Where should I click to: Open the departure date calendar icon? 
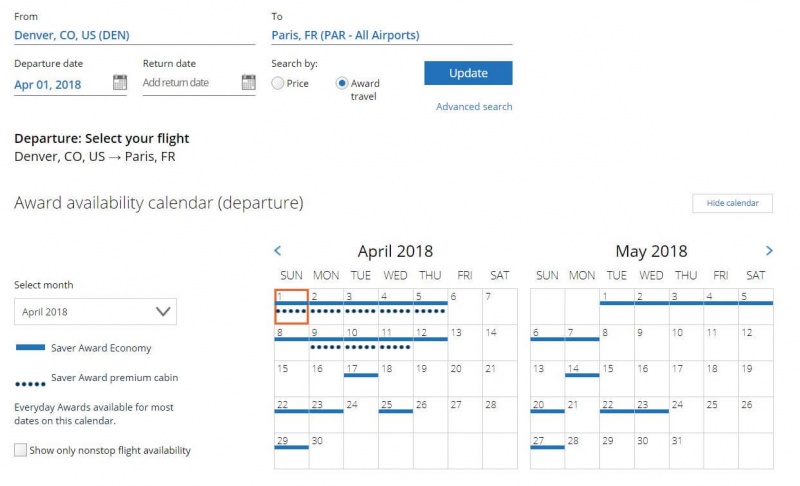120,83
